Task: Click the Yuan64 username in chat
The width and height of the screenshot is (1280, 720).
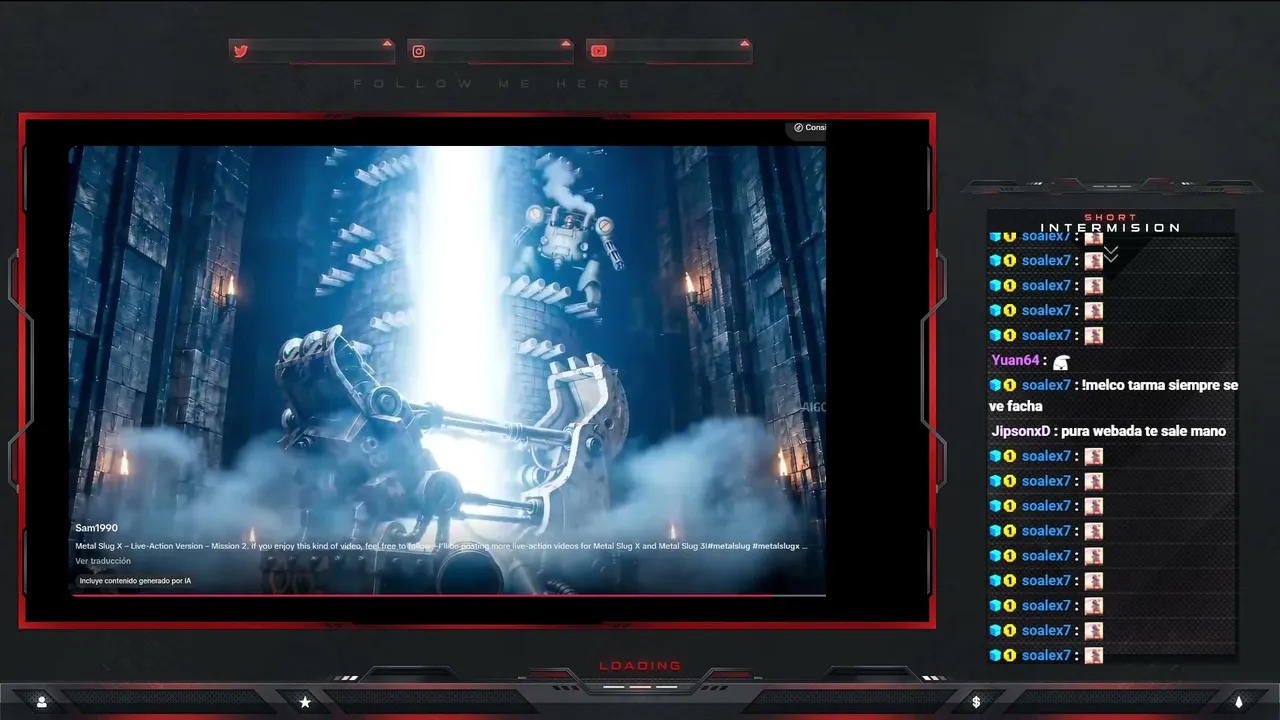Action: click(1015, 360)
